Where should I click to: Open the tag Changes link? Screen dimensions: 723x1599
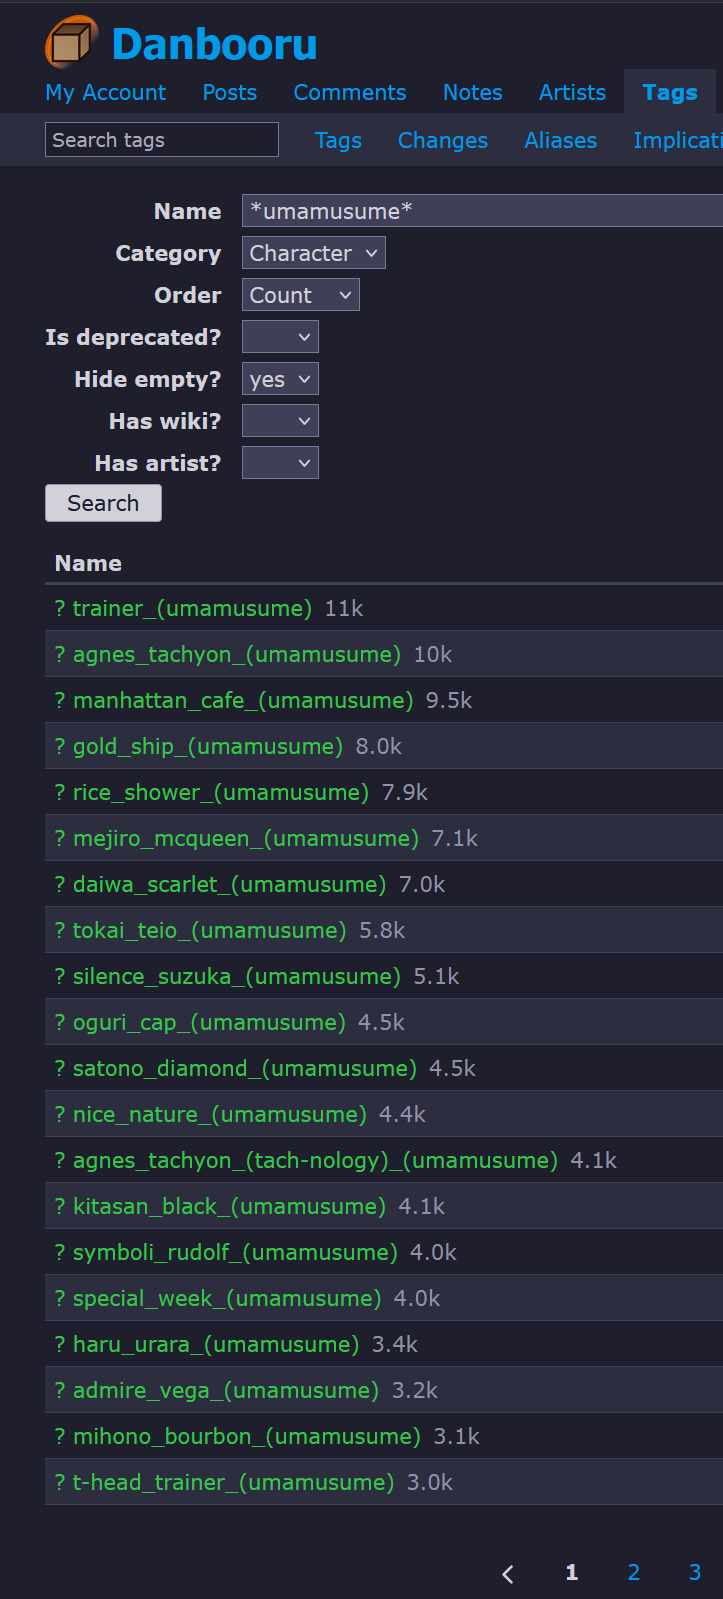(x=443, y=140)
